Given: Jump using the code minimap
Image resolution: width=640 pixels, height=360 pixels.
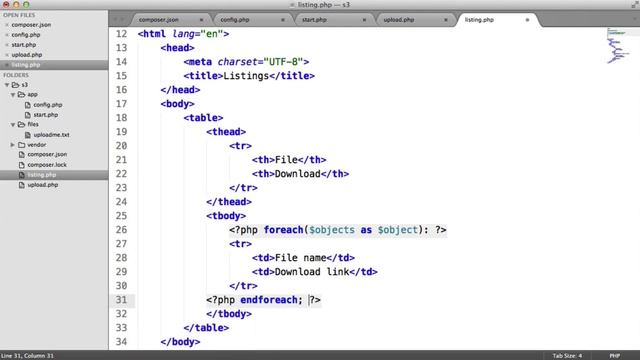Looking at the screenshot, I should click(618, 46).
